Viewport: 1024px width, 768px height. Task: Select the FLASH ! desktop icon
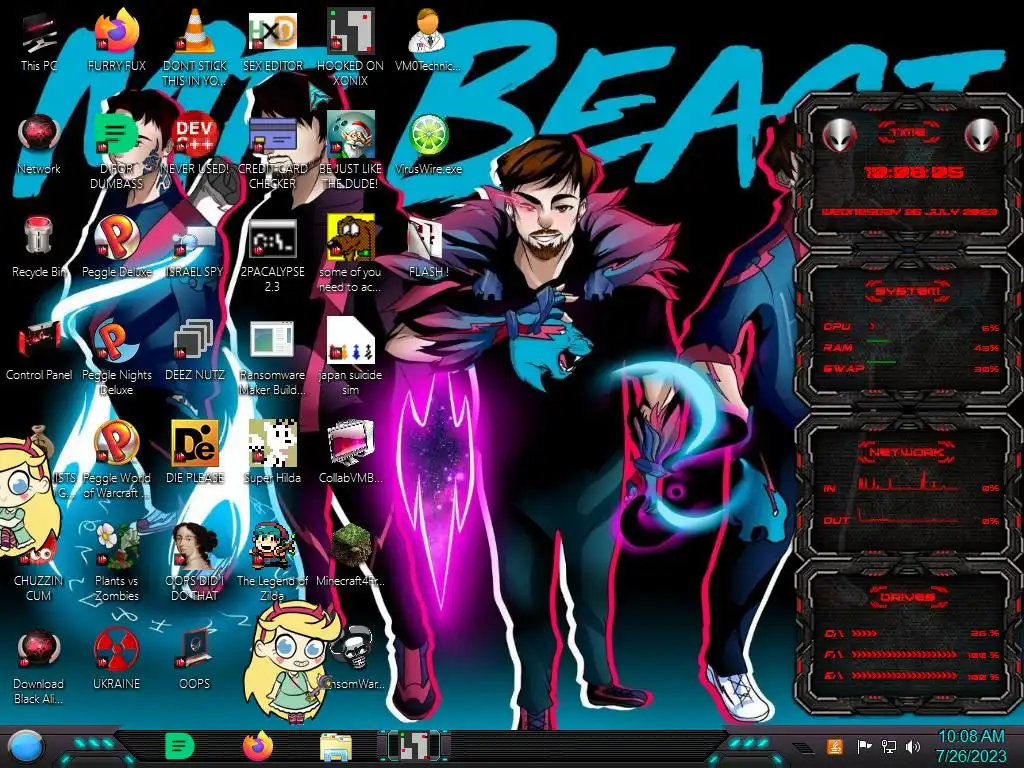(428, 248)
